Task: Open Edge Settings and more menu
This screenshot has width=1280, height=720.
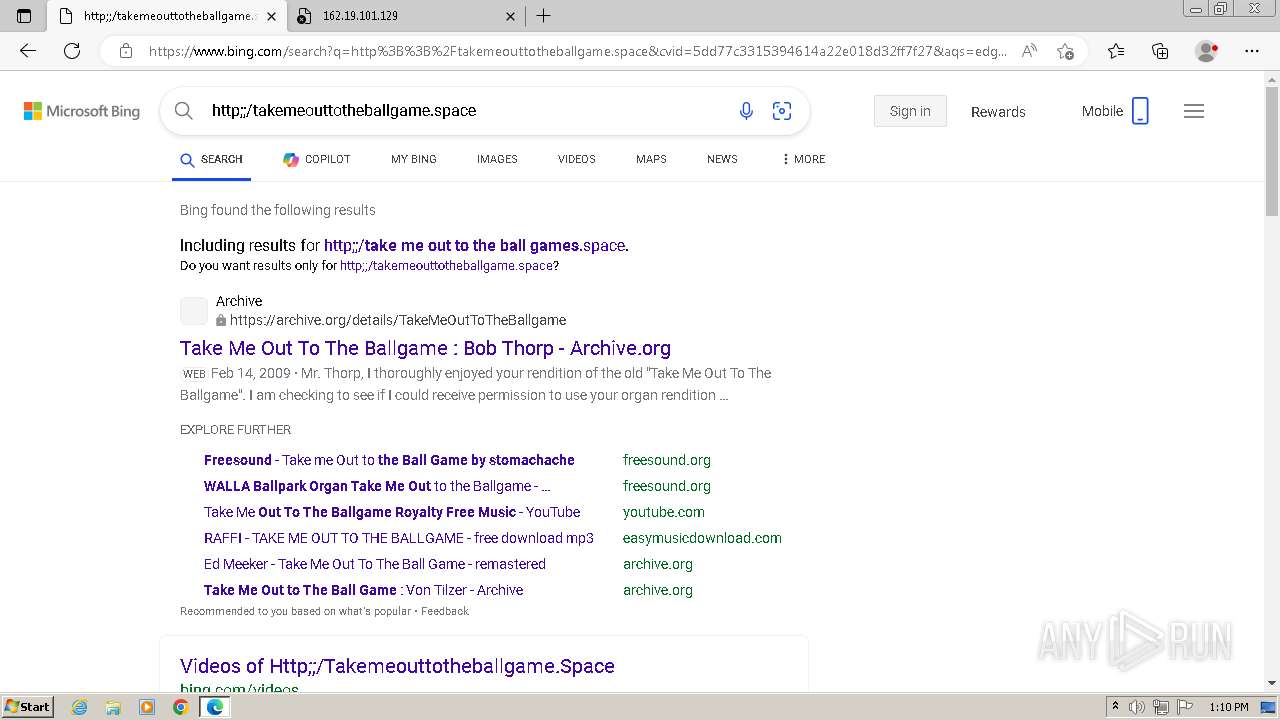Action: (1252, 51)
